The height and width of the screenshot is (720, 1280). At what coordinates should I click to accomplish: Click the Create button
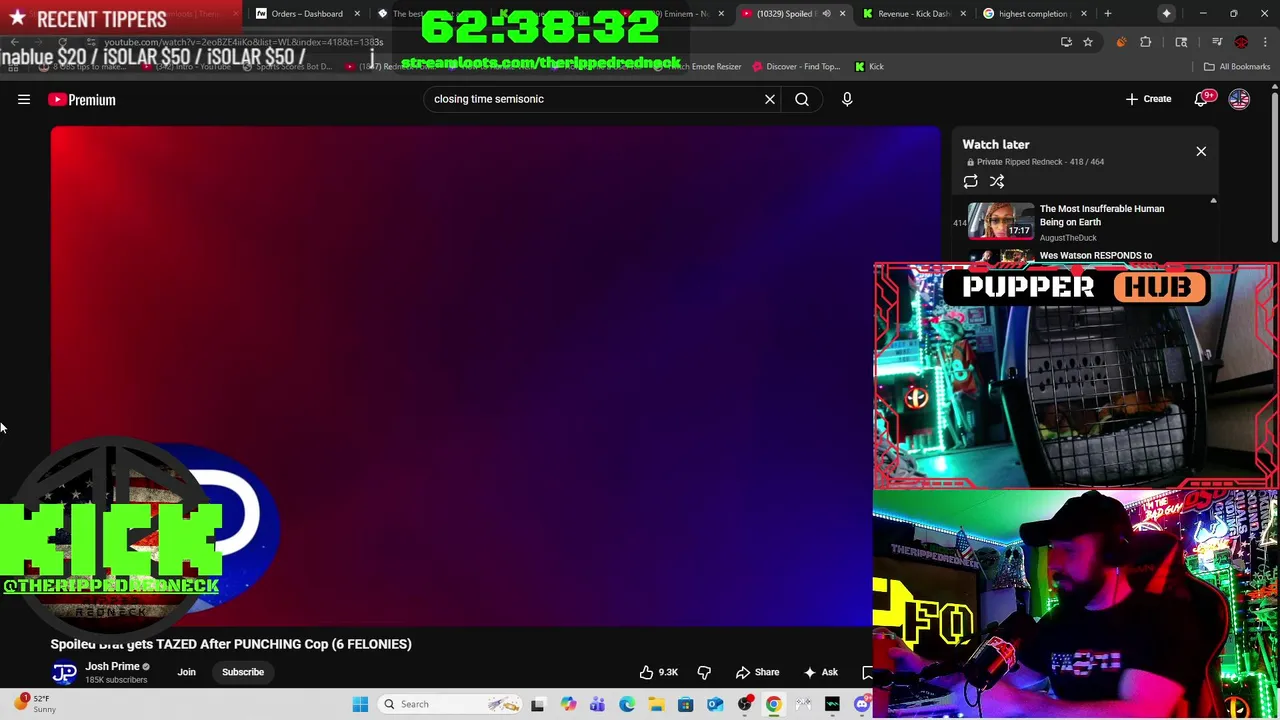[1148, 99]
